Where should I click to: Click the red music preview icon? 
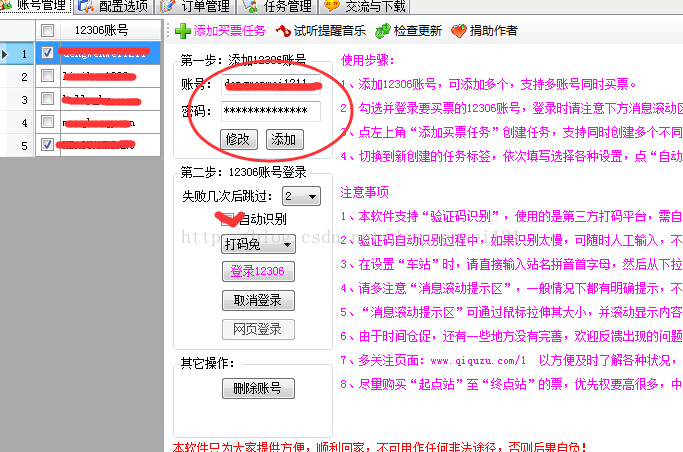click(283, 31)
